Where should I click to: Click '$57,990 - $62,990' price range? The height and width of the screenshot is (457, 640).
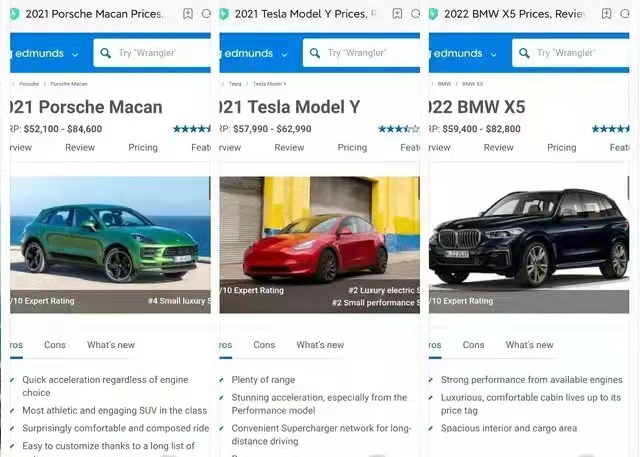coord(272,129)
